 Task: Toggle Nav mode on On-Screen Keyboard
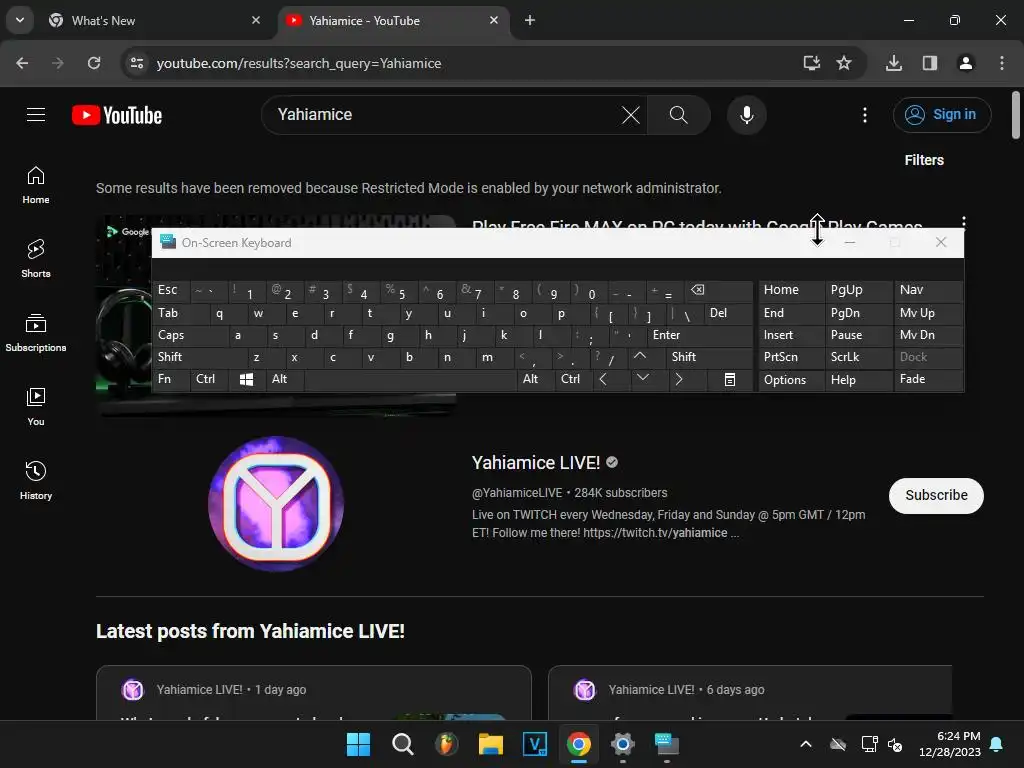click(x=927, y=290)
